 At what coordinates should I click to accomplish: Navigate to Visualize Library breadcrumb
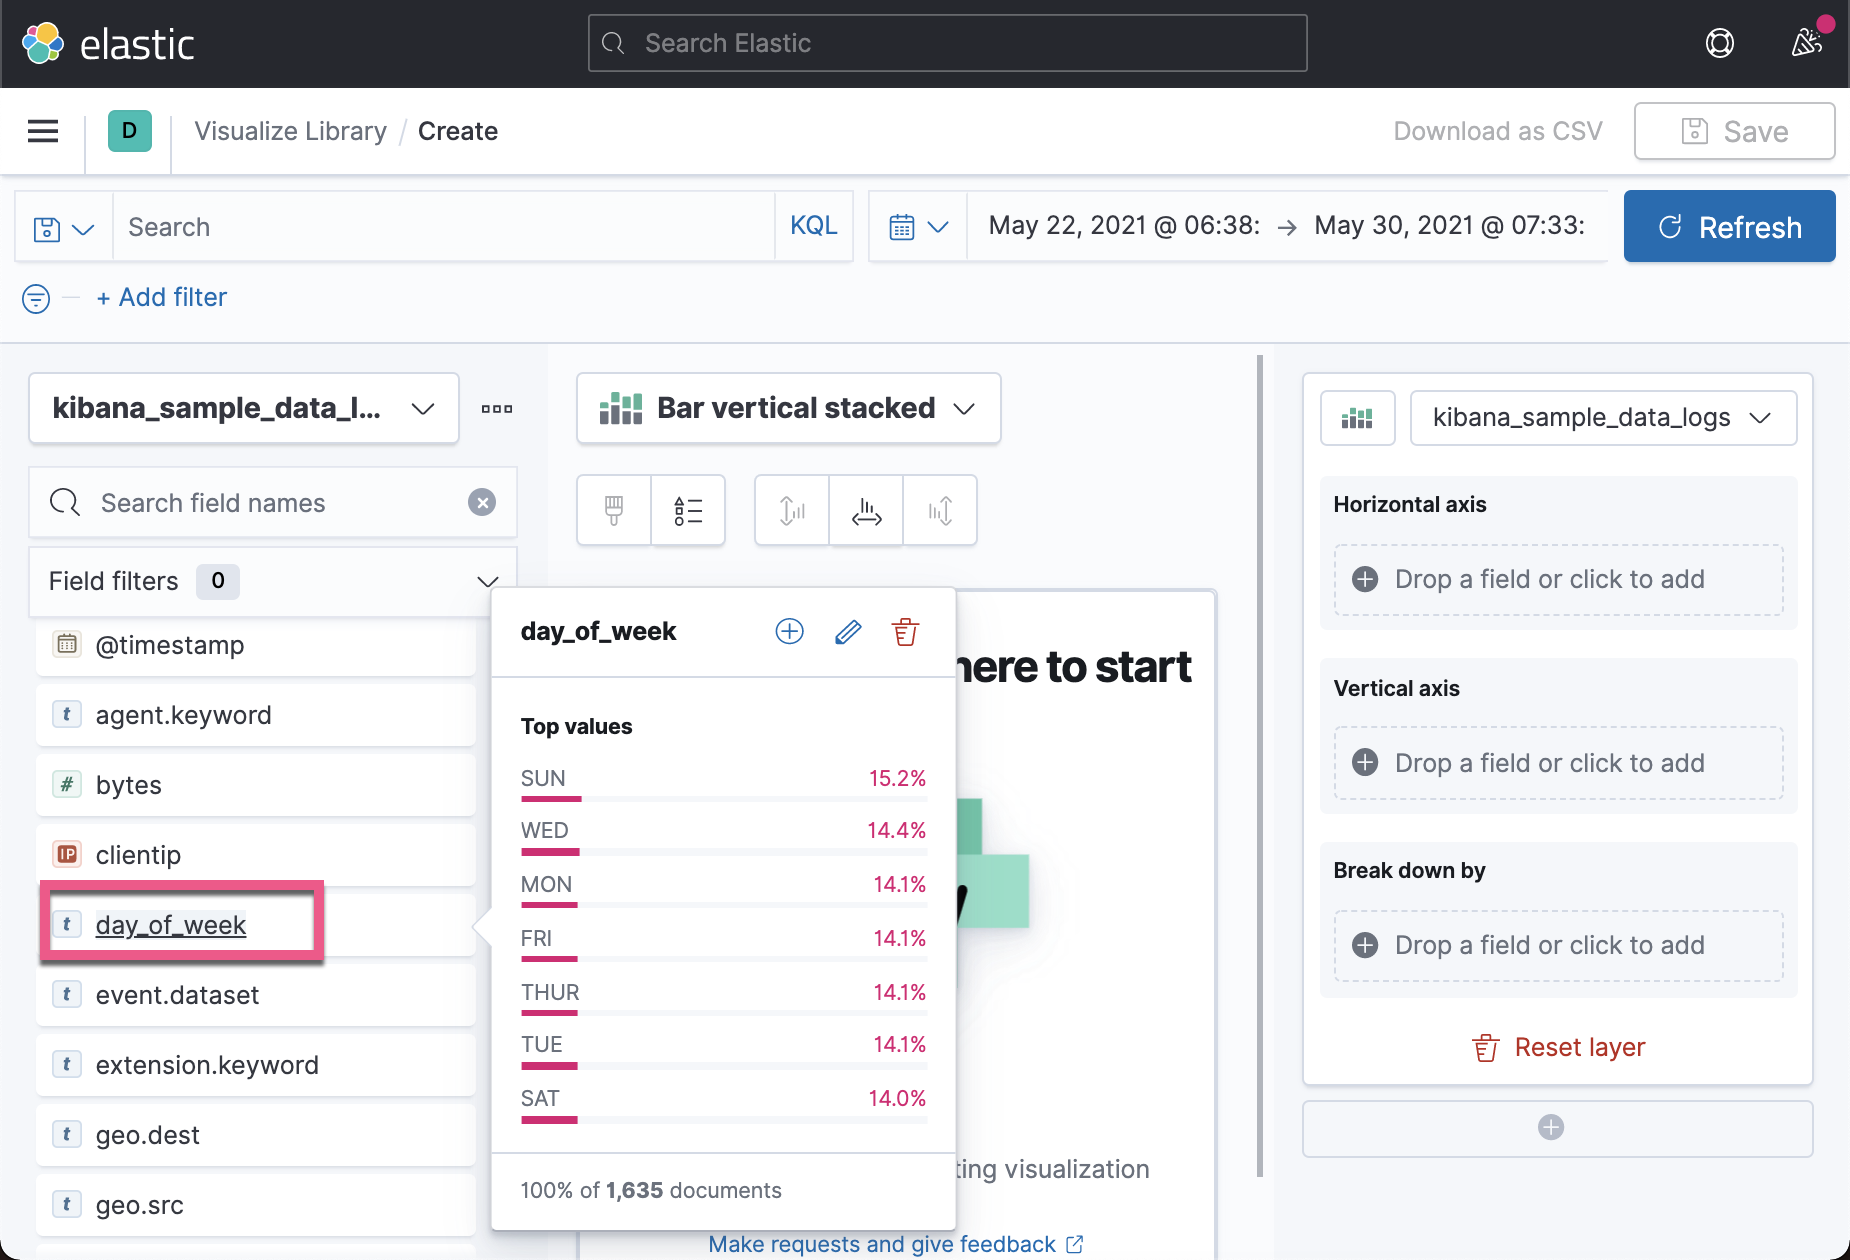(290, 131)
